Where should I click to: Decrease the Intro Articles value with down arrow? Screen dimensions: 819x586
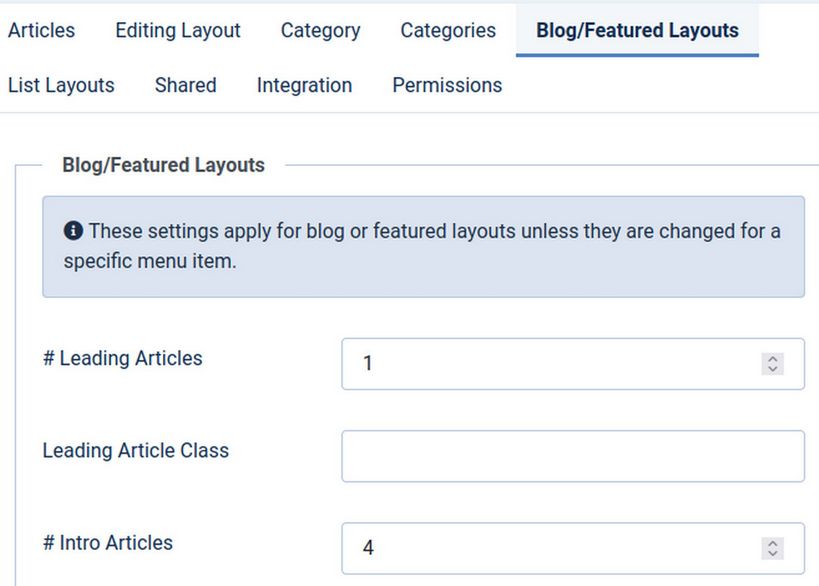click(x=773, y=554)
